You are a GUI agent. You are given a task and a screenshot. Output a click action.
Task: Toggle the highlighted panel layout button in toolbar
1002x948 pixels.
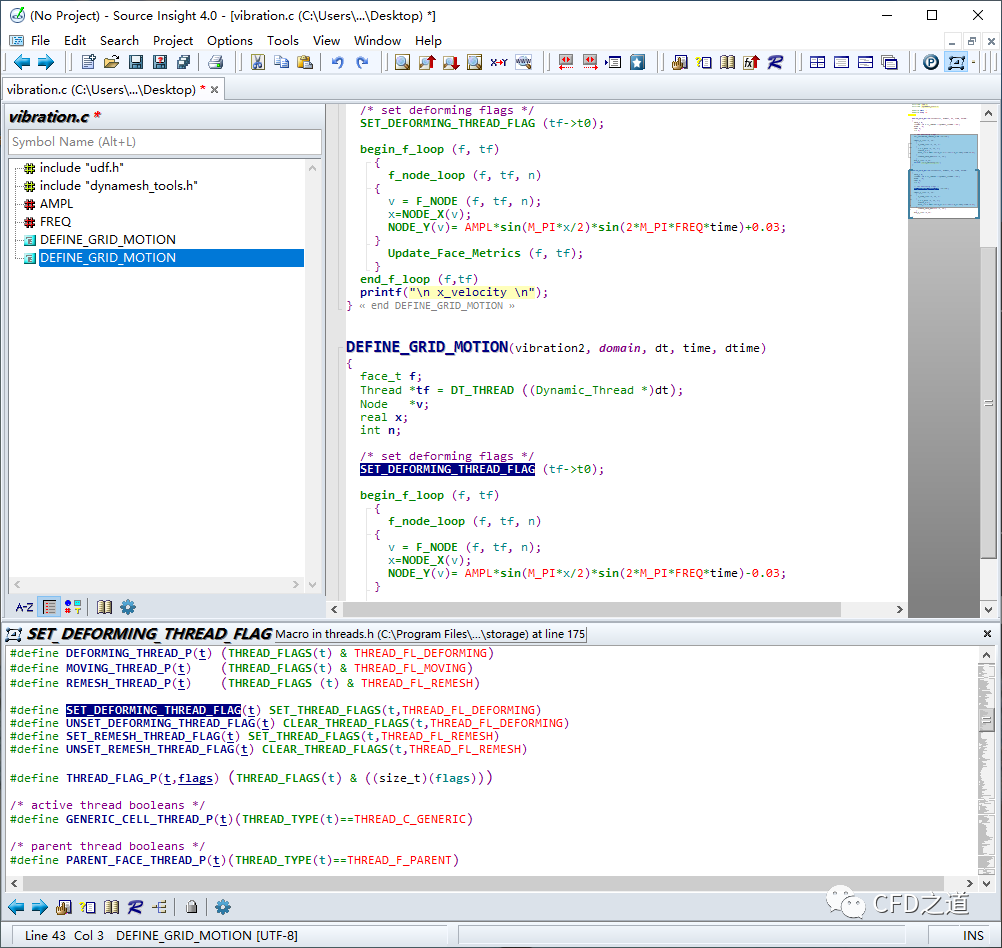pos(957,62)
